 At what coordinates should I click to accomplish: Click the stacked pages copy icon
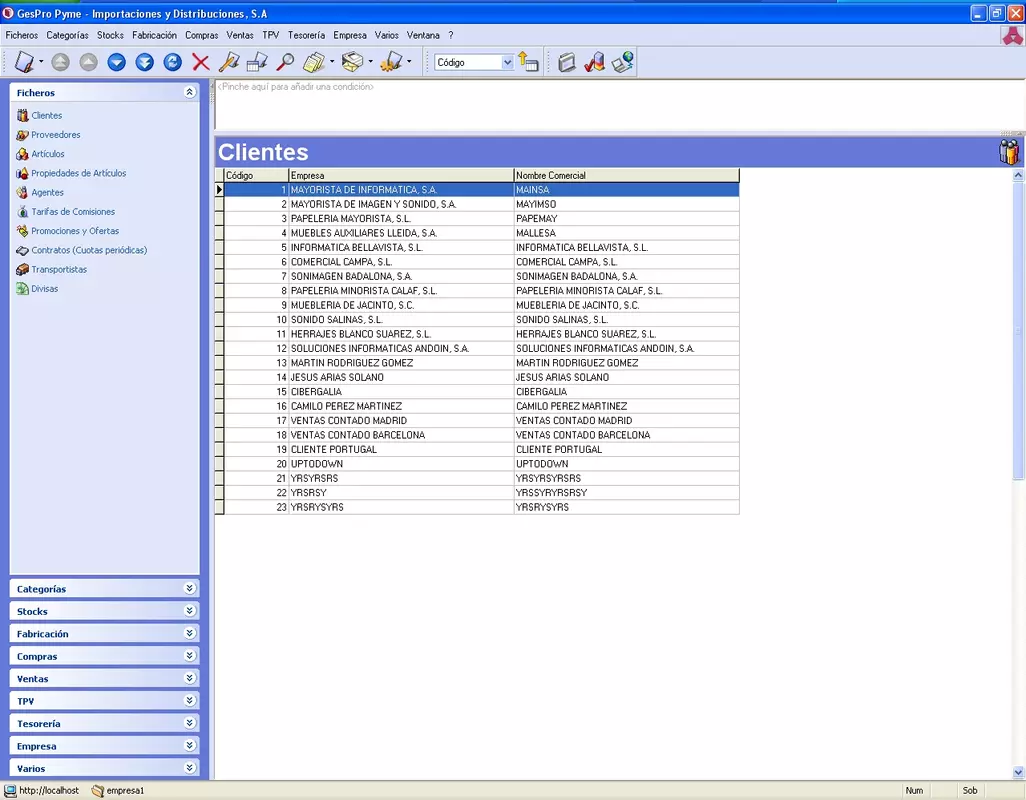click(x=314, y=62)
